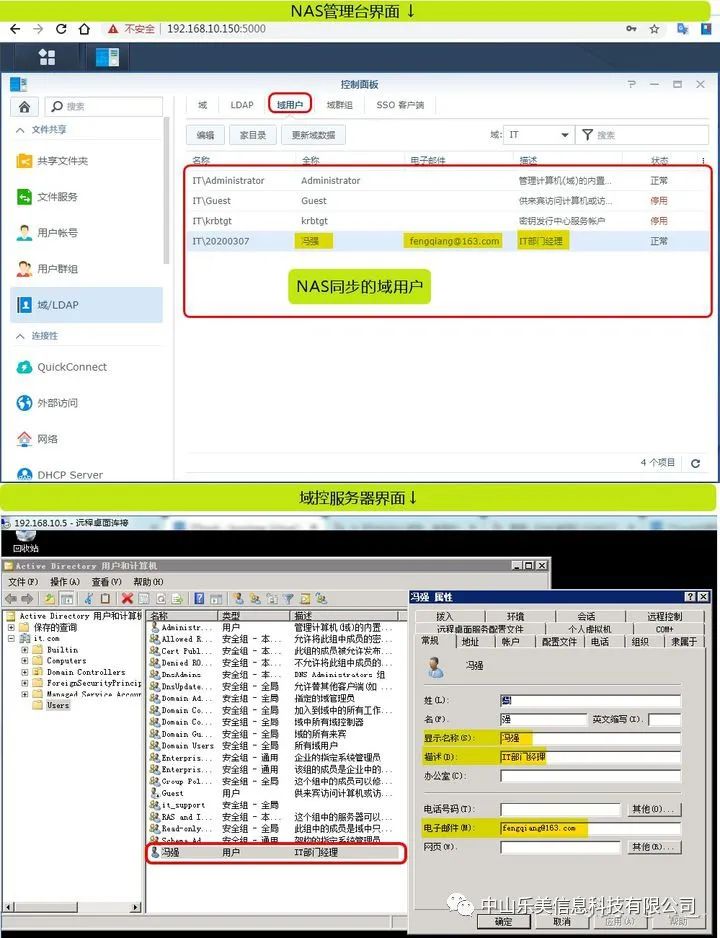This screenshot has height=938, width=720.
Task: Click the AD toolbar cut scissors icon
Action: point(89,598)
